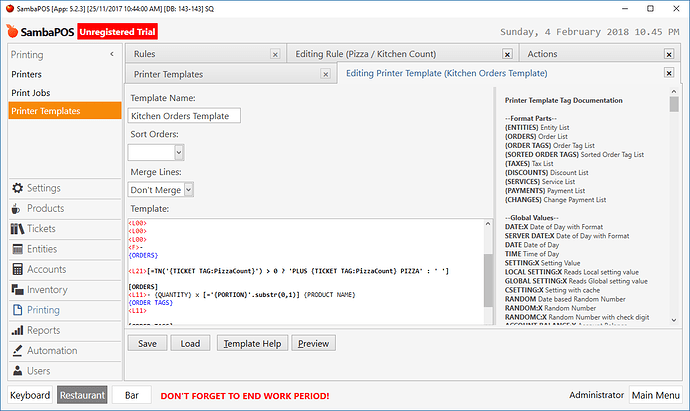
Task: Click the Accounts calculator icon
Action: [x=18, y=269]
